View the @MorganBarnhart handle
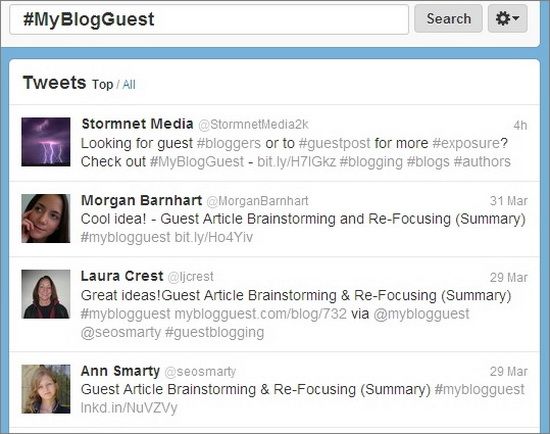The height and width of the screenshot is (434, 550). coord(257,201)
